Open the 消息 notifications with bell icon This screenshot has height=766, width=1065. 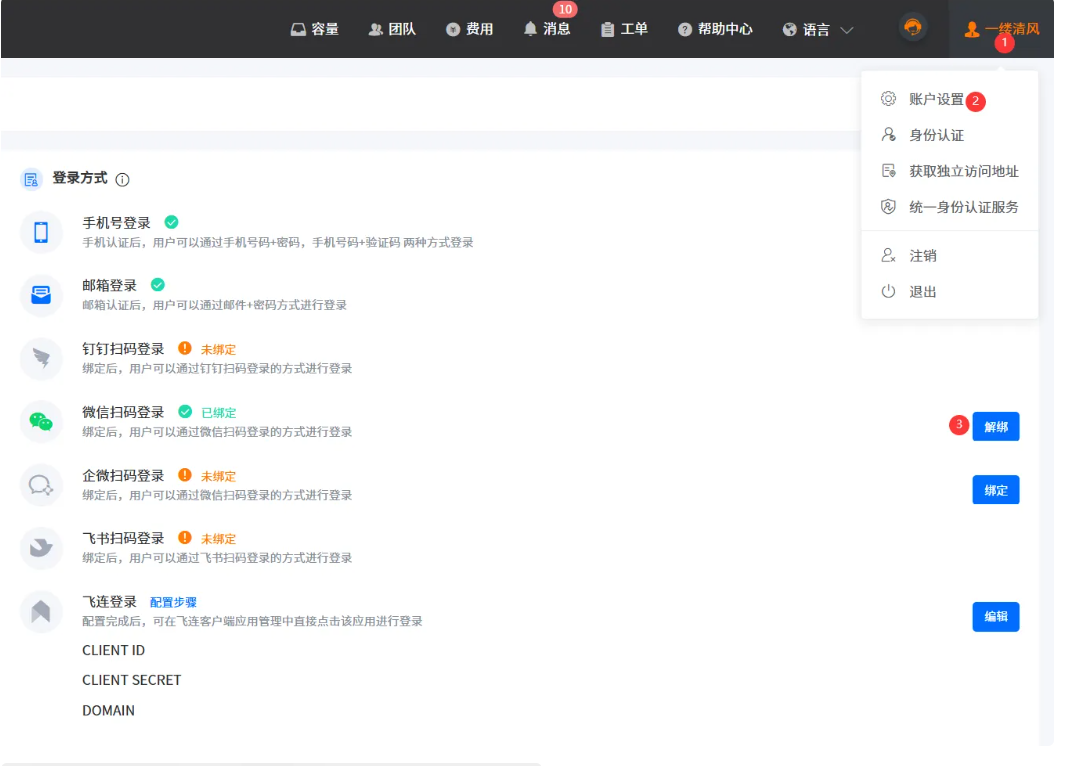click(547, 29)
